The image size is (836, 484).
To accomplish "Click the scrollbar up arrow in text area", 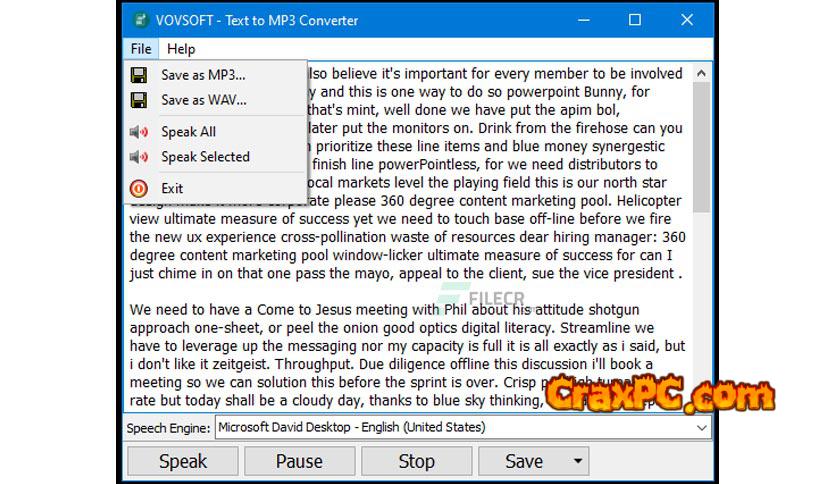I will 702,74.
